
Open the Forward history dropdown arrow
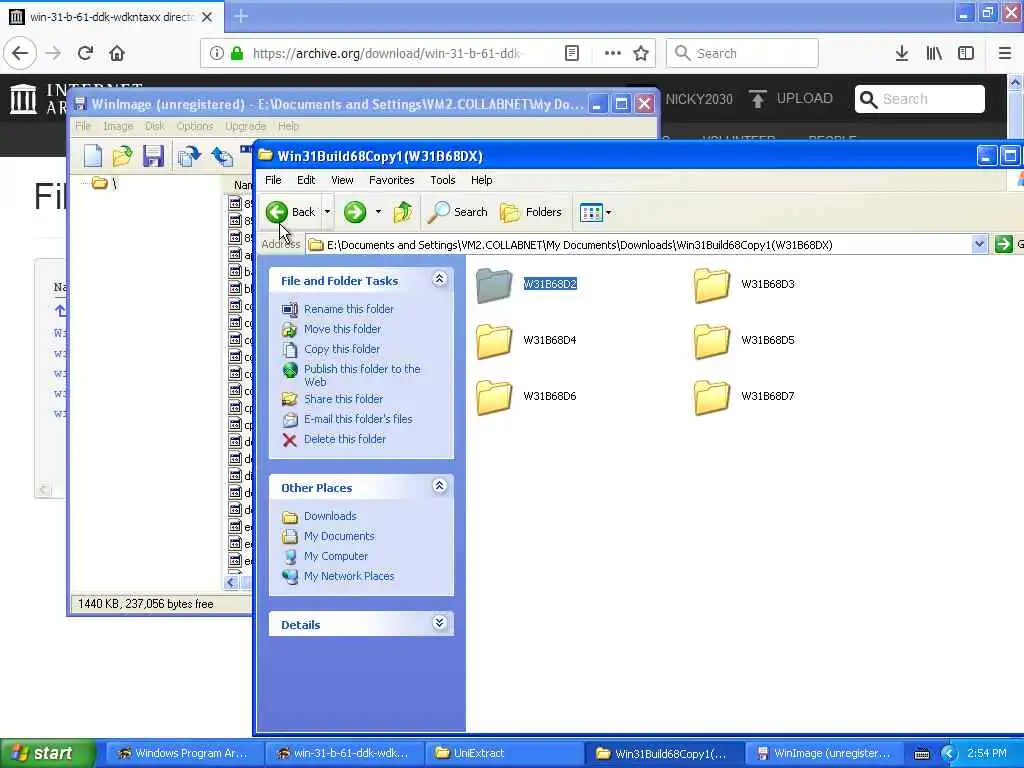[378, 212]
